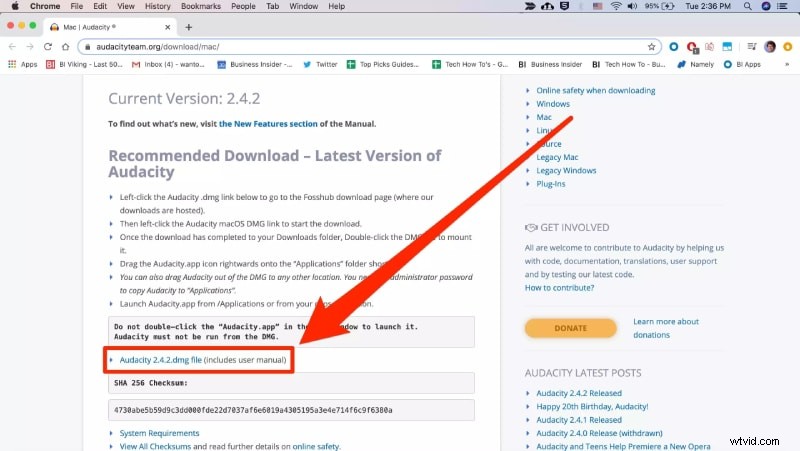Viewport: 800px width, 451px height.
Task: Open the Help menu
Action: coord(336,6)
